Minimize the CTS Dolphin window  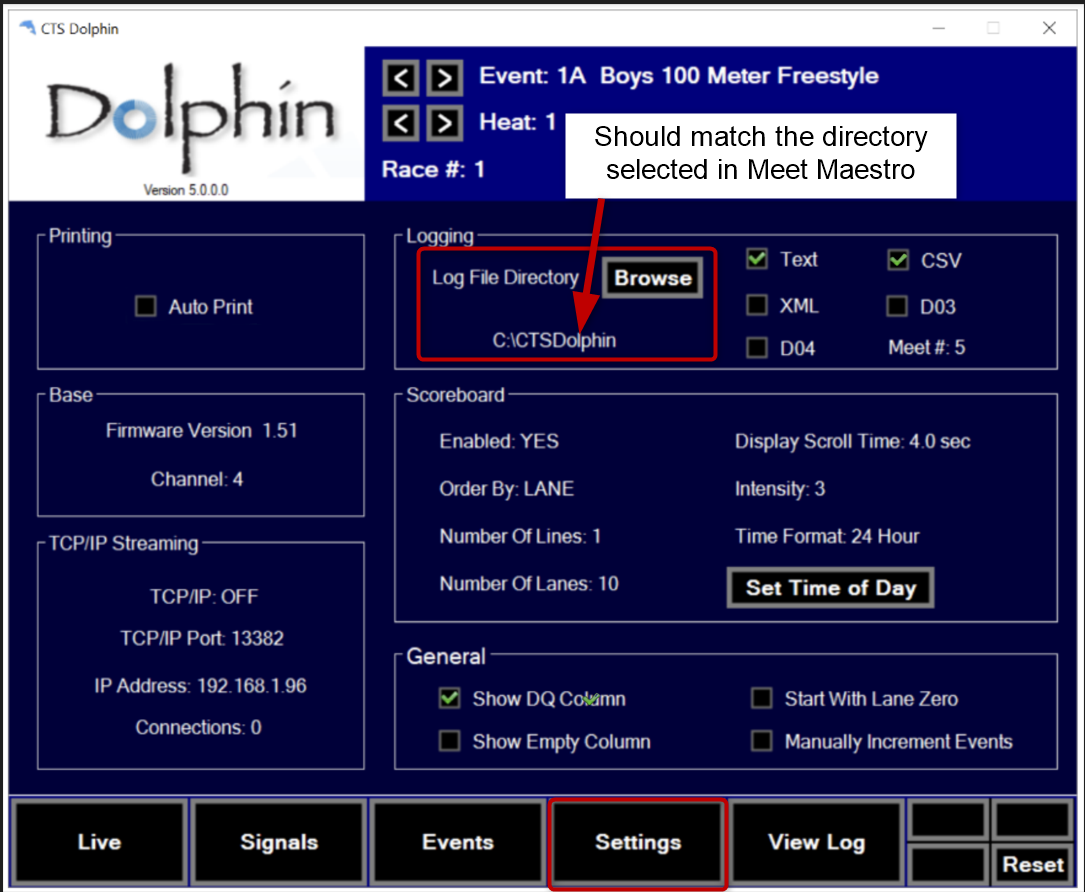click(938, 28)
